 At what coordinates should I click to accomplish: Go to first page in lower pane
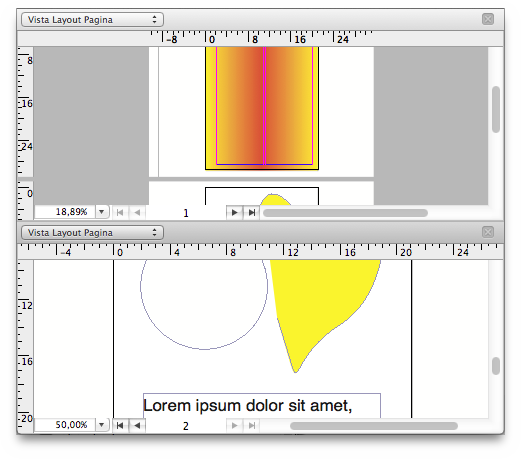click(x=120, y=425)
